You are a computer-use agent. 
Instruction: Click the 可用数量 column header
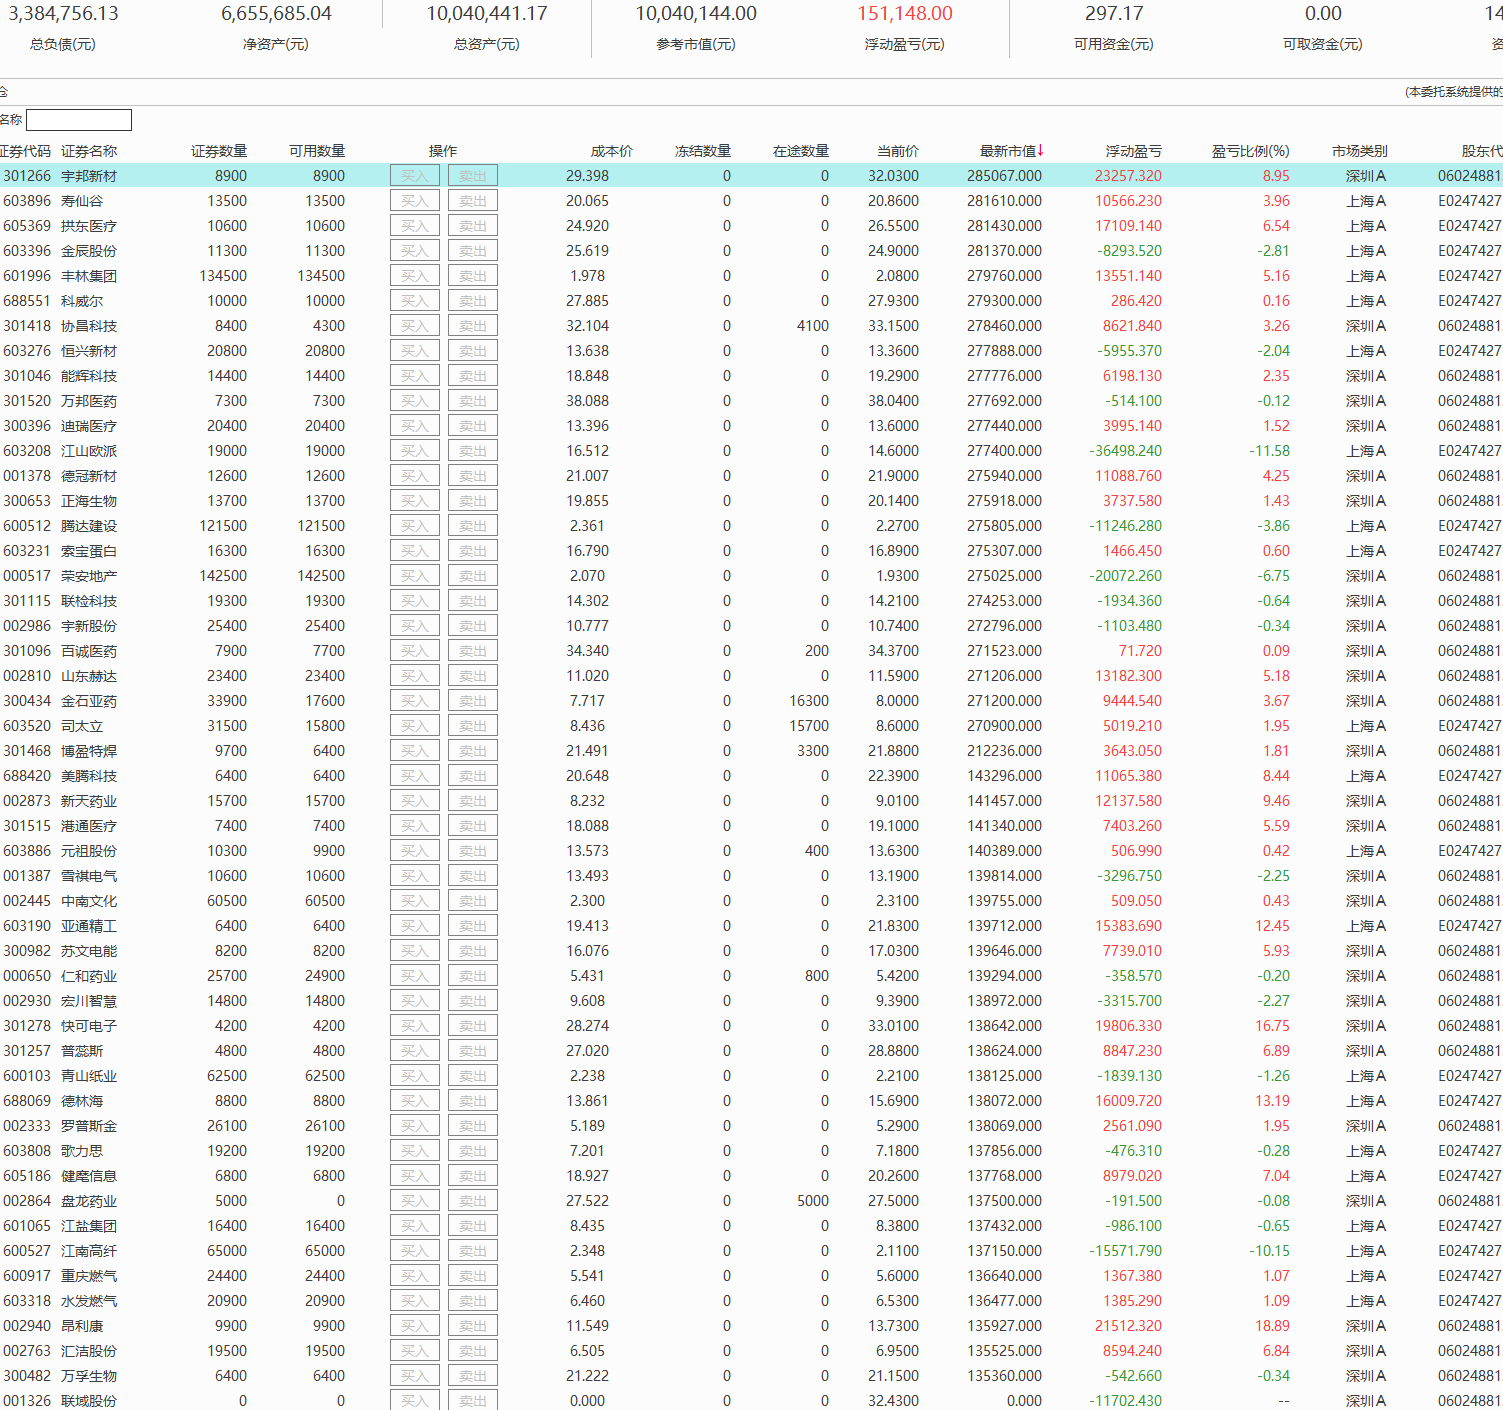coord(316,151)
